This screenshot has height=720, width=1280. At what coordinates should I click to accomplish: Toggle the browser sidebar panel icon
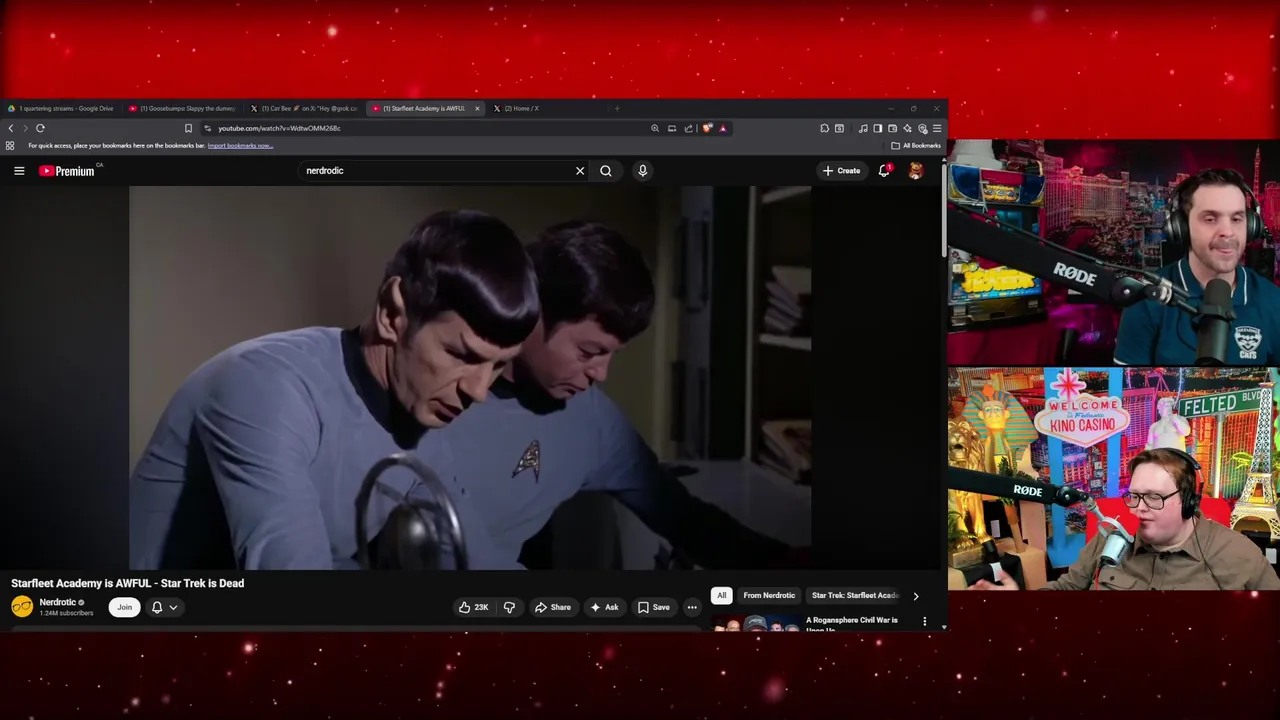(878, 128)
